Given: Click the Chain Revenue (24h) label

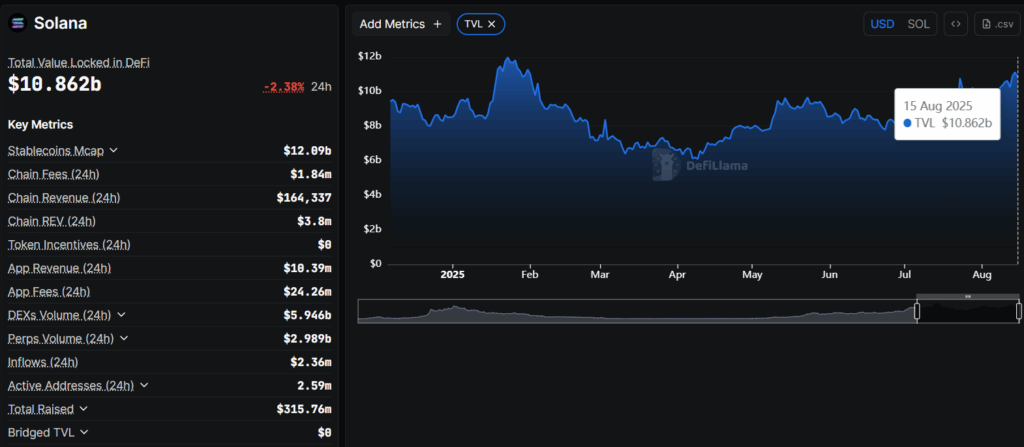Looking at the screenshot, I should [64, 197].
